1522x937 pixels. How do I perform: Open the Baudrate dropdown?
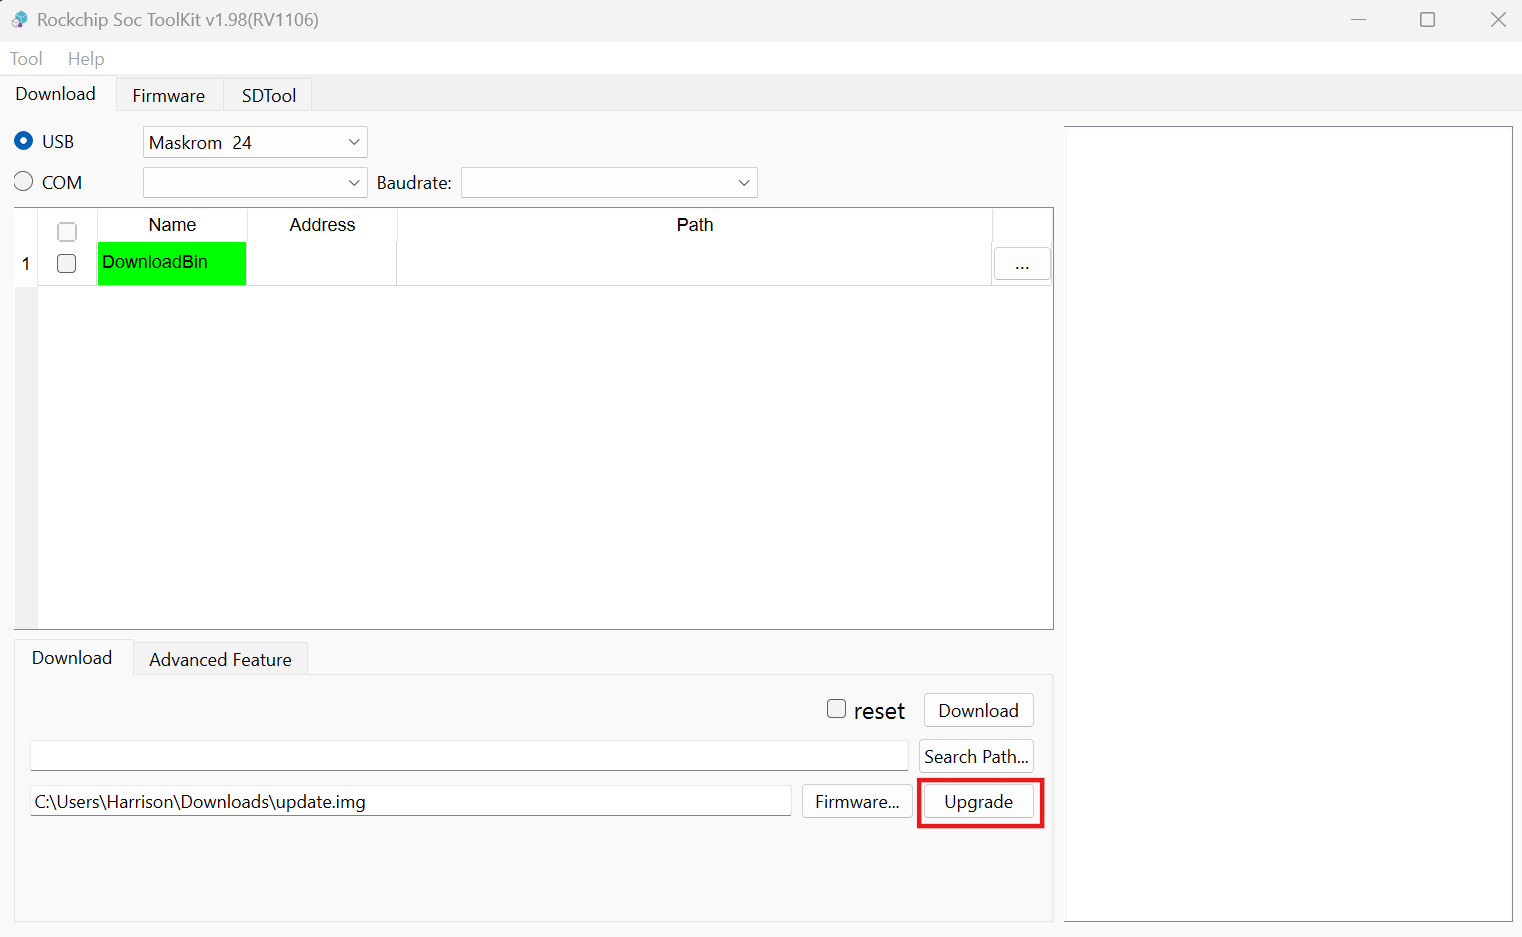point(608,183)
